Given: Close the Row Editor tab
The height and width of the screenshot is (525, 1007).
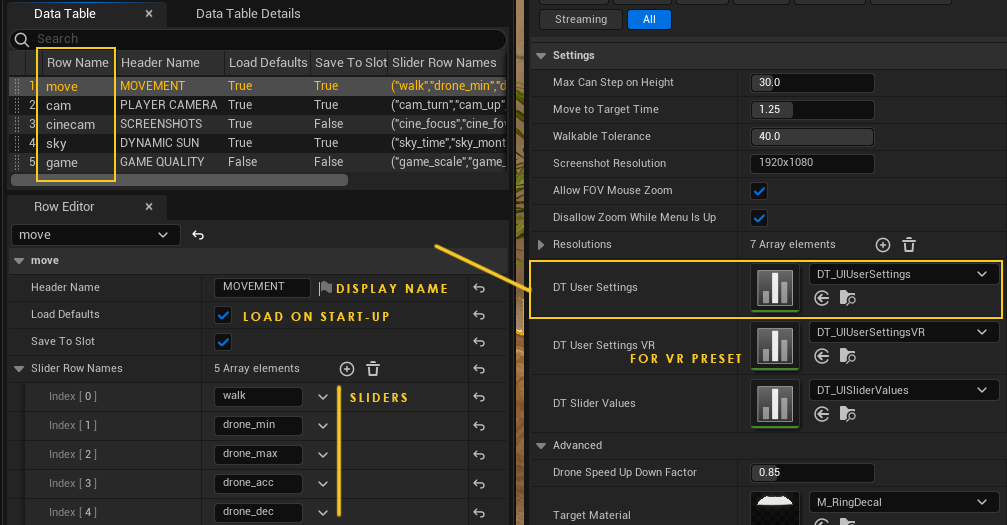Looking at the screenshot, I should pos(149,207).
